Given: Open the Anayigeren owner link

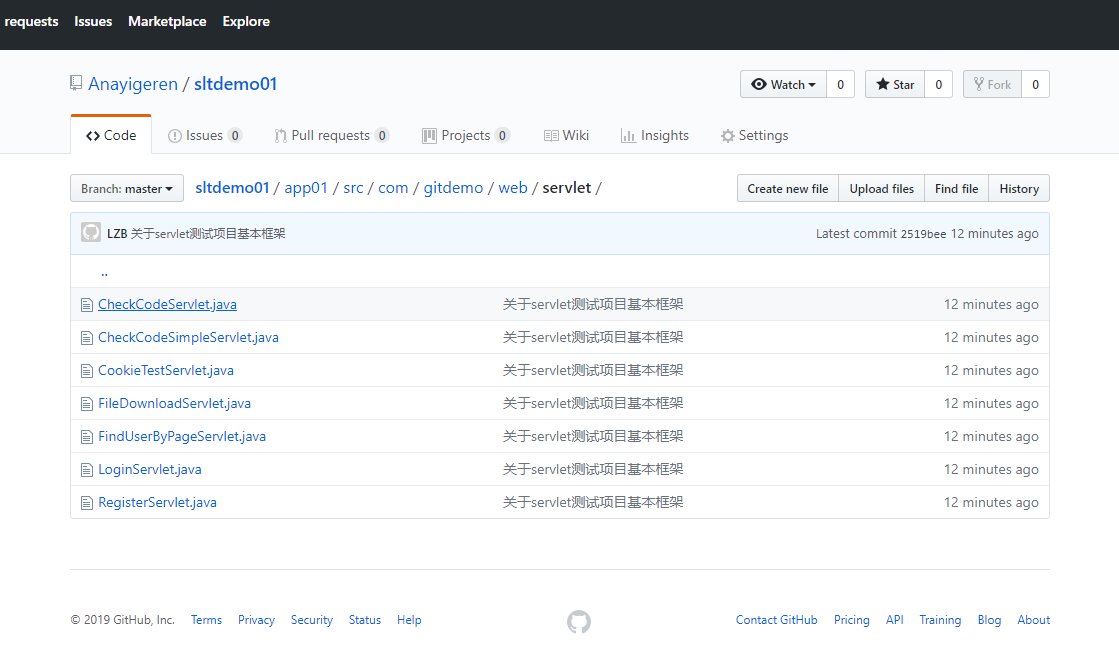Looking at the screenshot, I should tap(133, 84).
